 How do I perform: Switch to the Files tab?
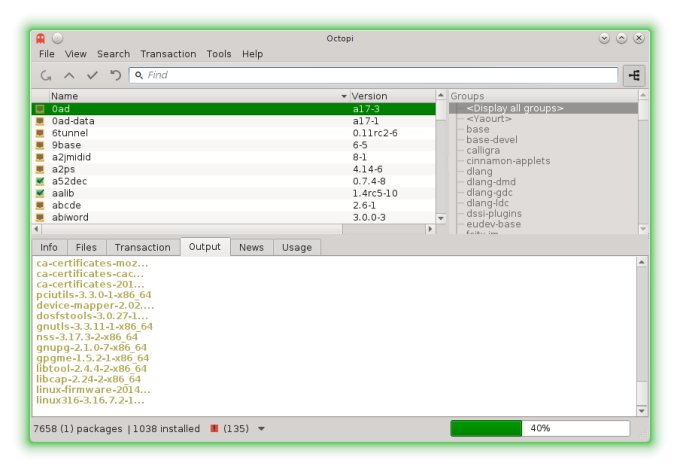click(86, 247)
